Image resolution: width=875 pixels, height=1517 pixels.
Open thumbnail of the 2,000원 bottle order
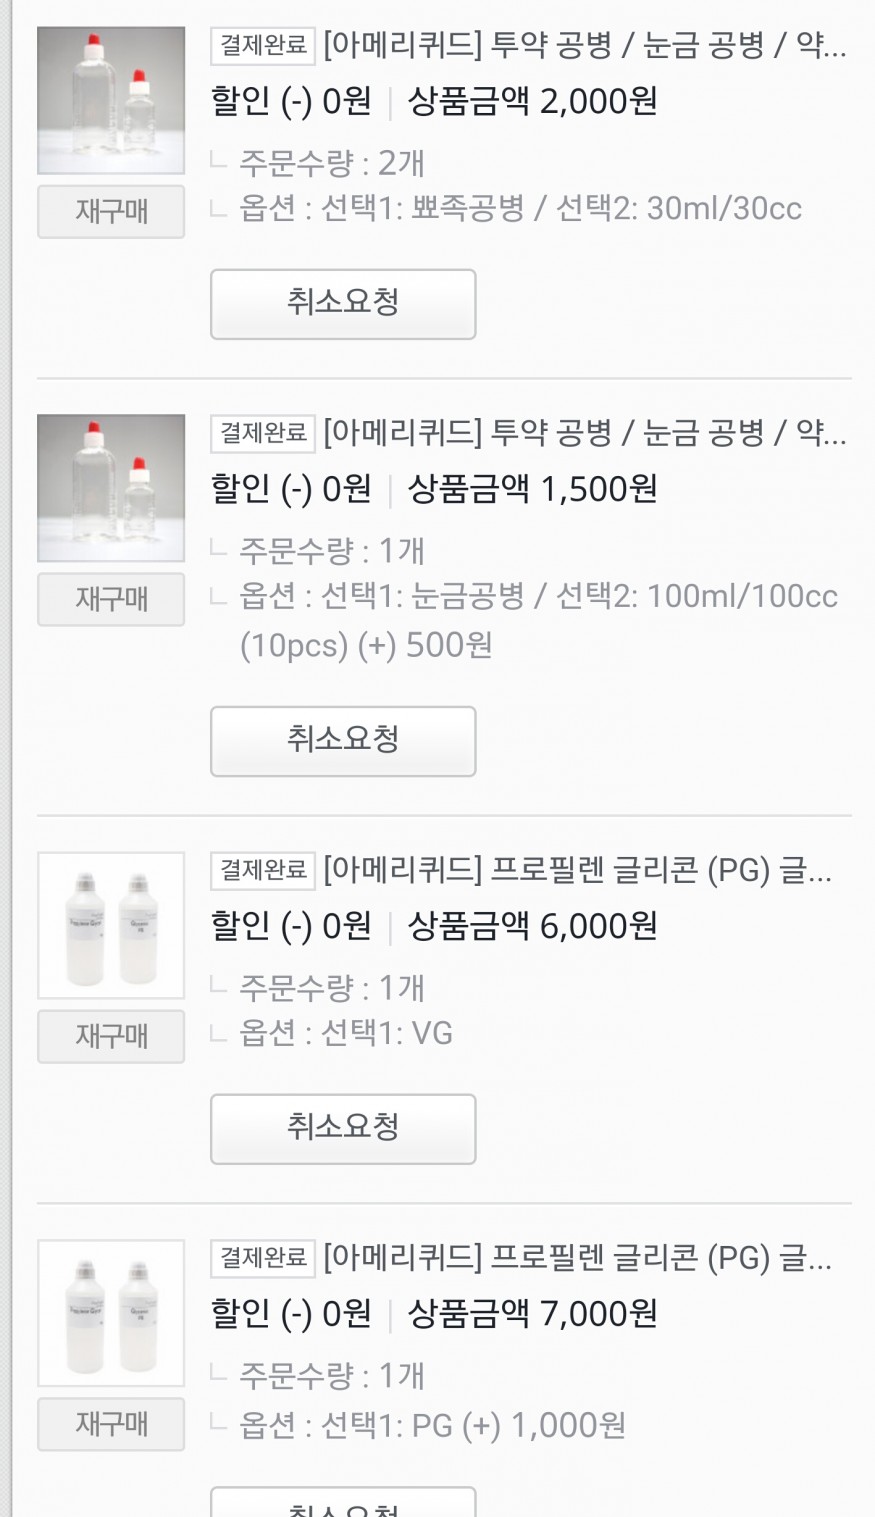[111, 100]
